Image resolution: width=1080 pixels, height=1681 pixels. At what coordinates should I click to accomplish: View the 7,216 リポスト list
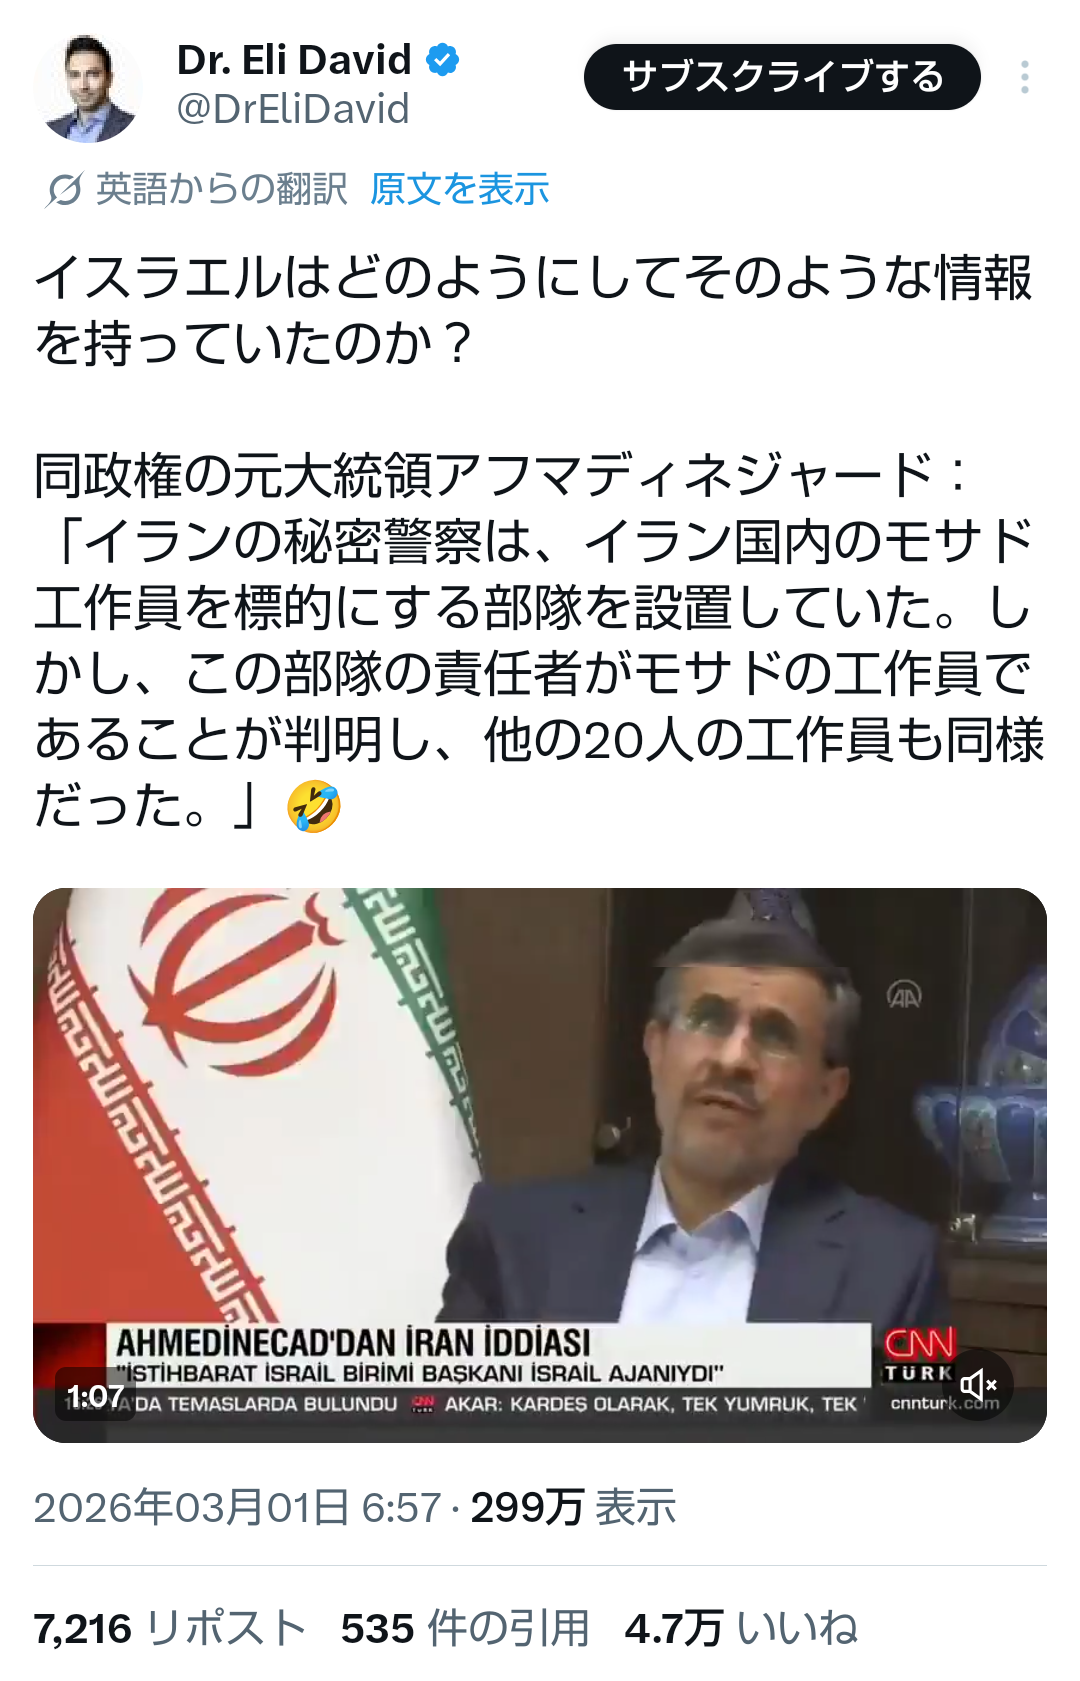tap(170, 1628)
